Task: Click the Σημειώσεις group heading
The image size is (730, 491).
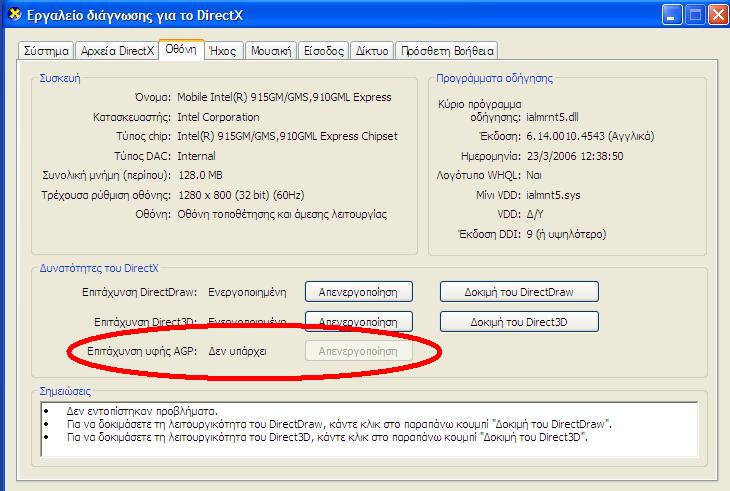Action: coord(65,391)
